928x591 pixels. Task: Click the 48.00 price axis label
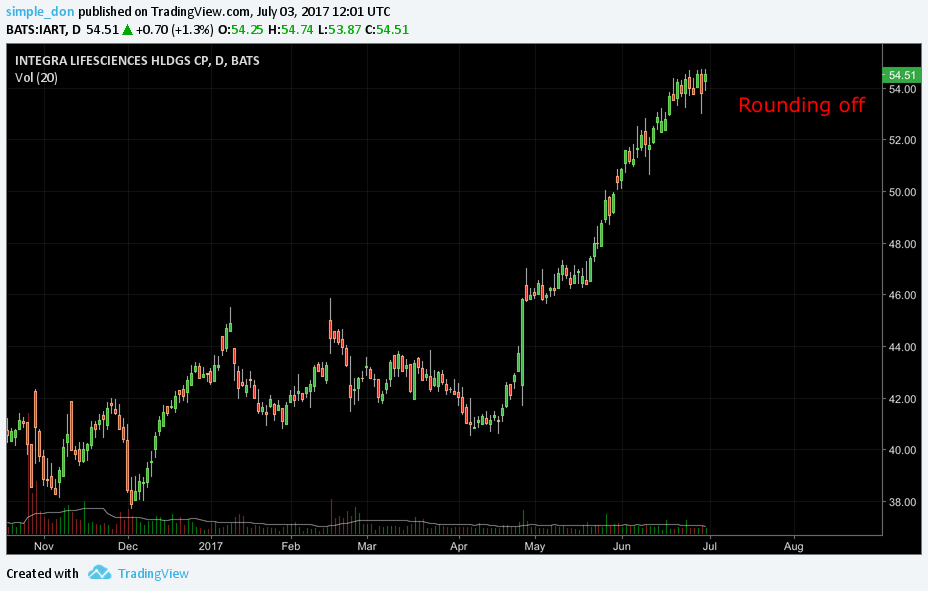click(902, 244)
